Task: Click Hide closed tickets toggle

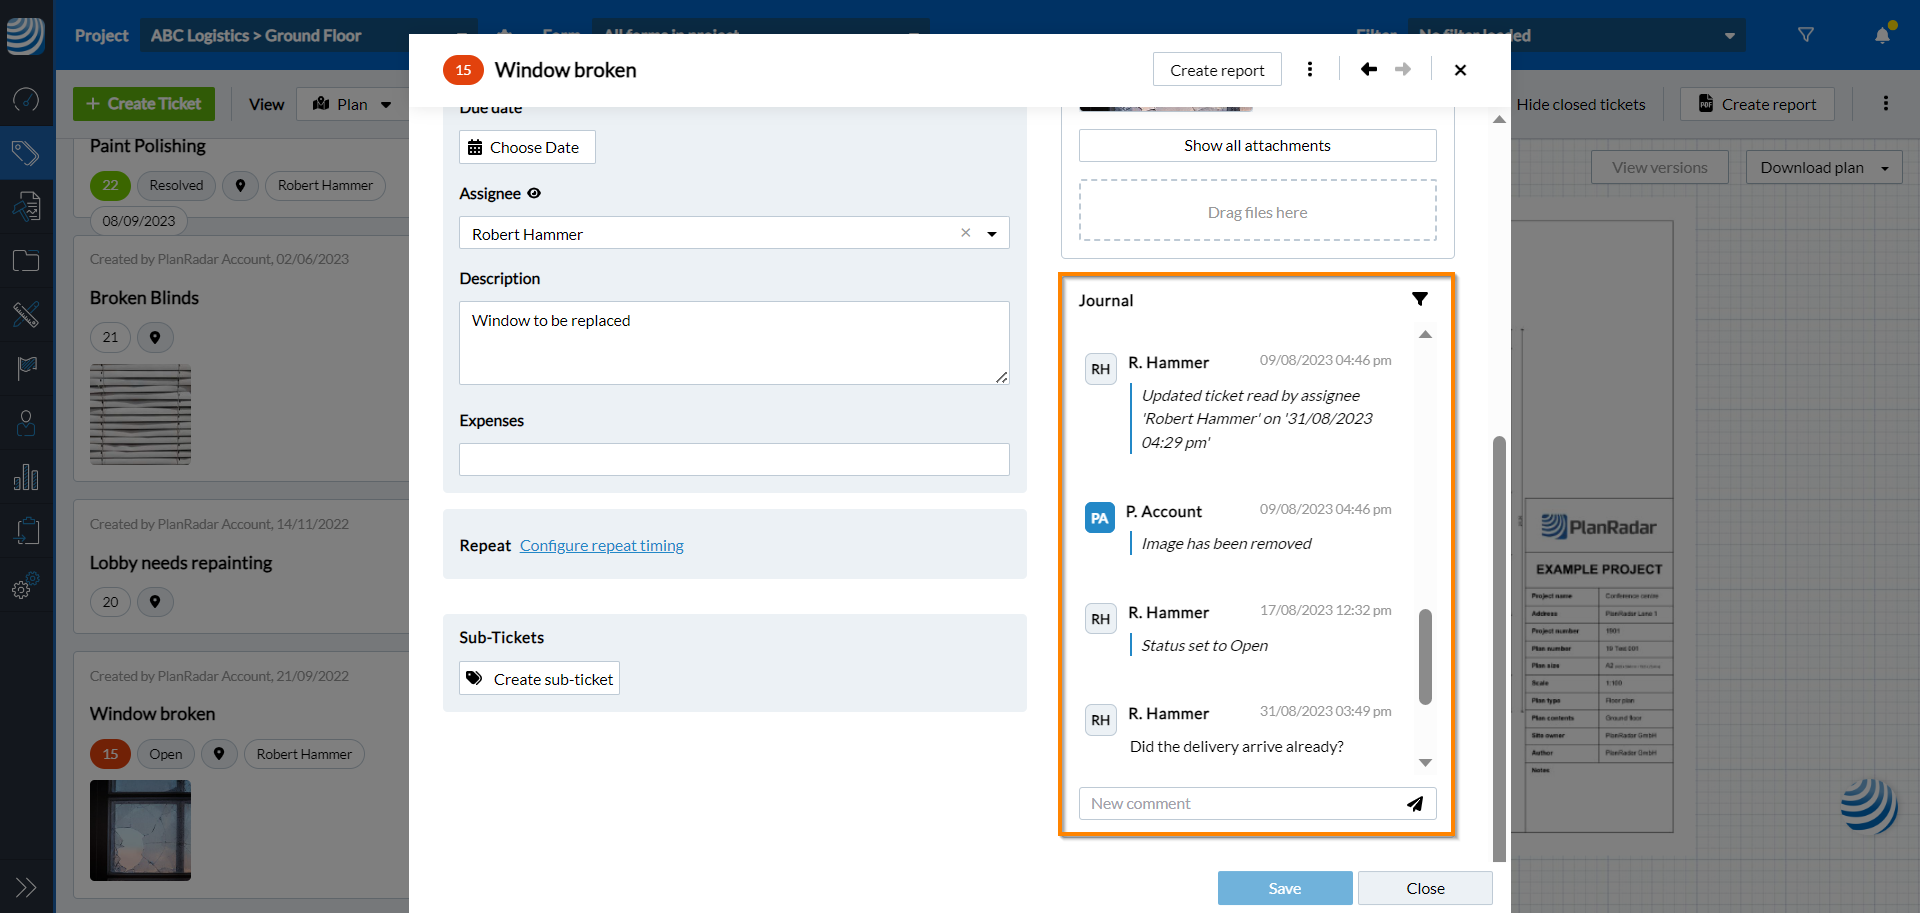Action: (x=1580, y=104)
